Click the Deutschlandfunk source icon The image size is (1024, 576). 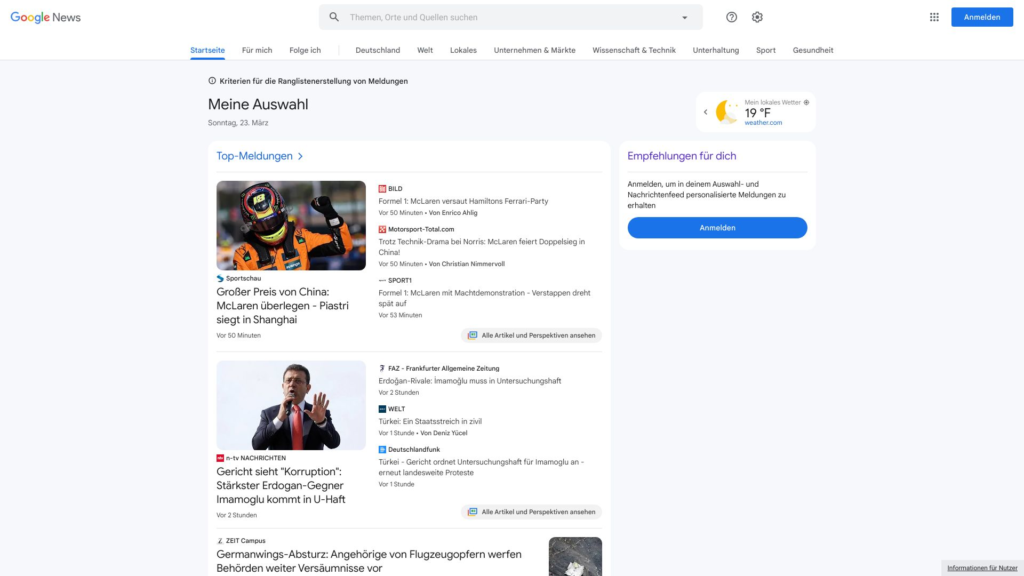click(x=382, y=449)
